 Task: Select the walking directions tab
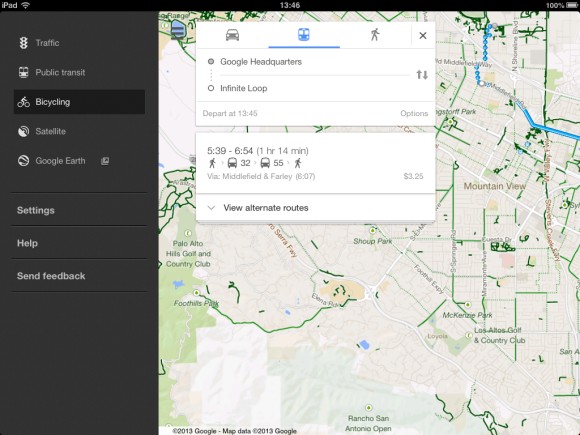375,35
